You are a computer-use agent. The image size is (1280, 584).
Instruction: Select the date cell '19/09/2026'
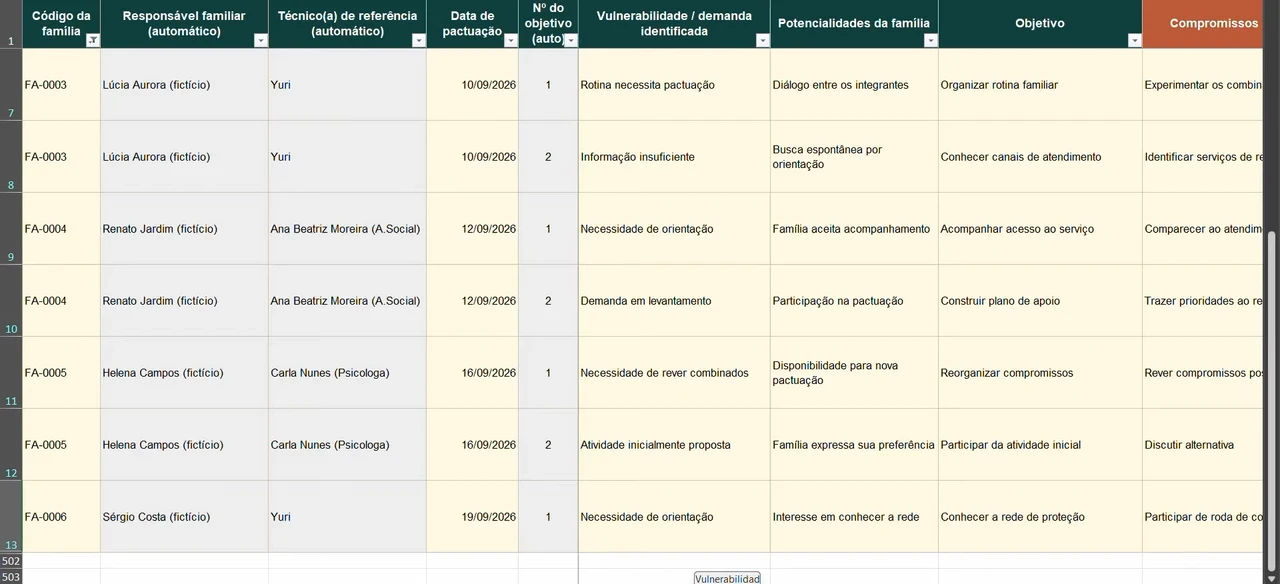tap(472, 517)
